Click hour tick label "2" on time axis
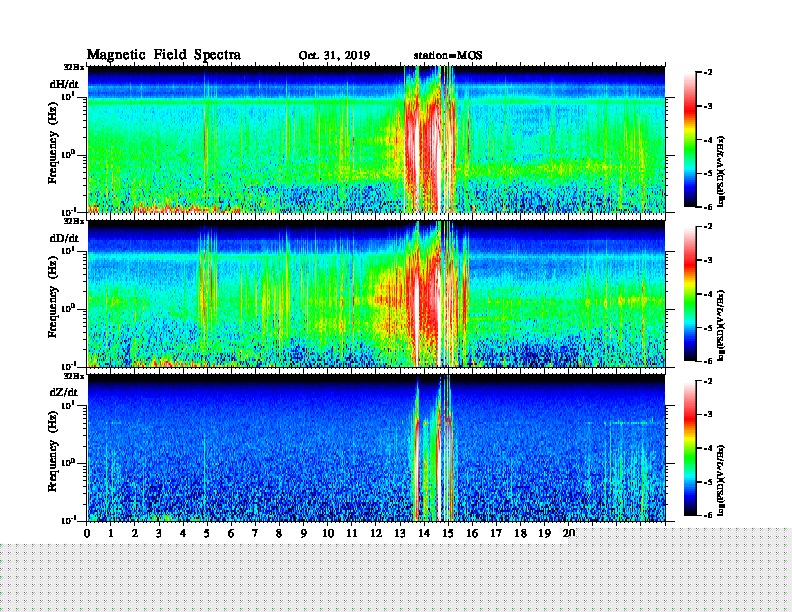792x612 pixels. pyautogui.click(x=135, y=534)
